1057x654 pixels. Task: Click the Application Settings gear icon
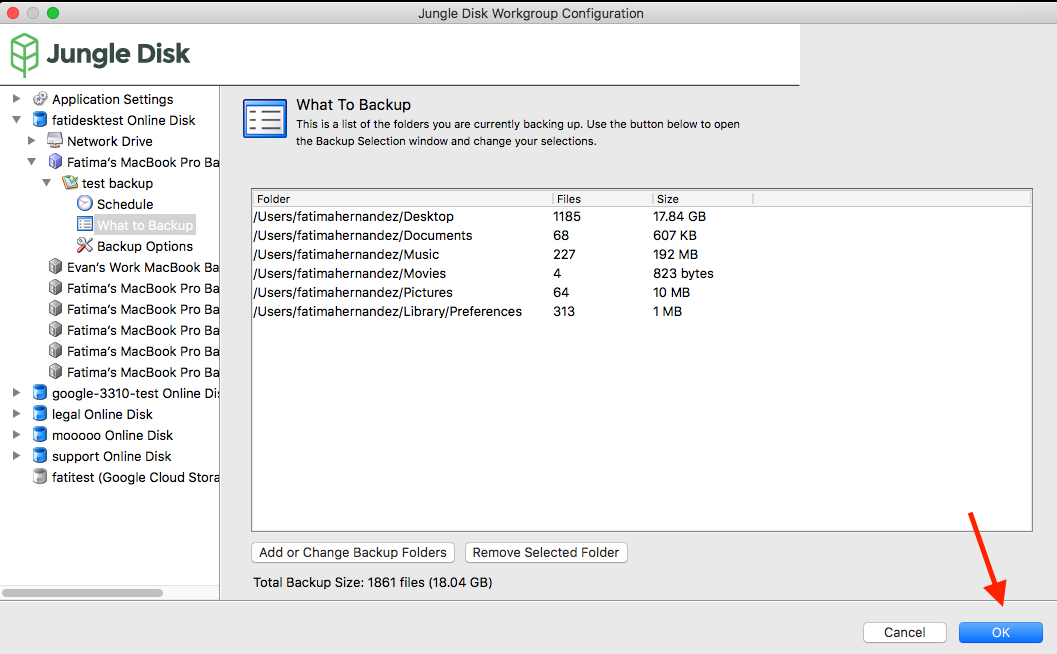(40, 99)
